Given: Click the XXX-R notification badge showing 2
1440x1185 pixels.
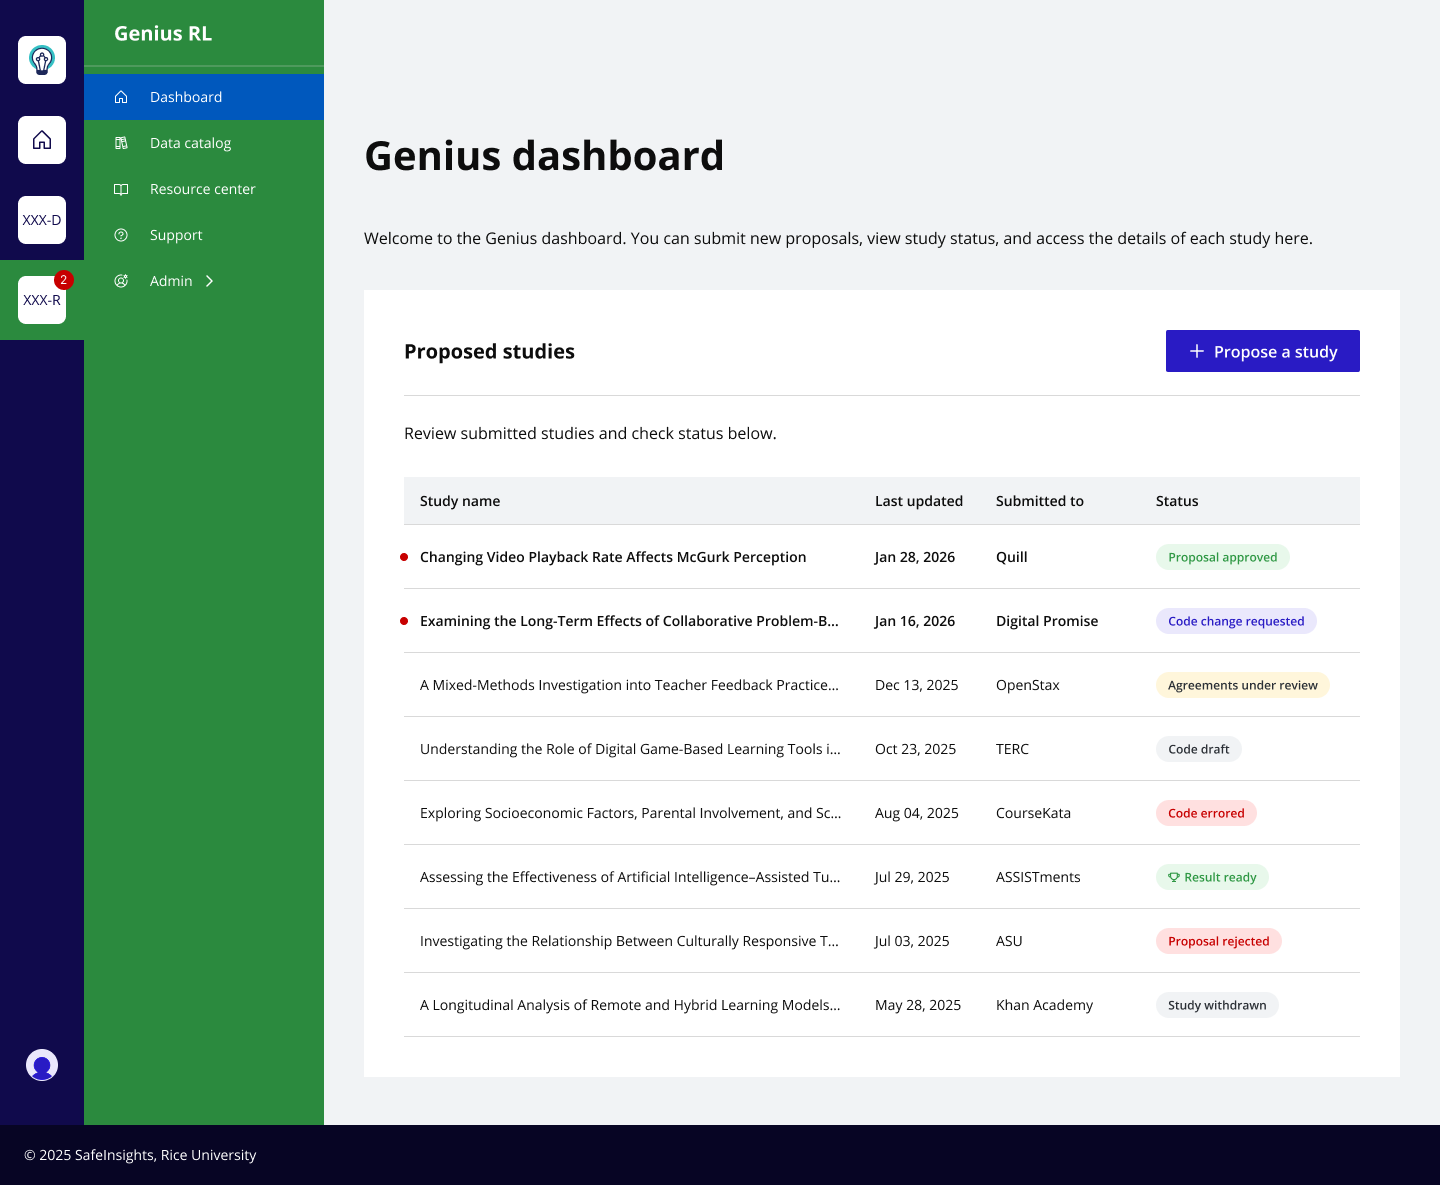Looking at the screenshot, I should (63, 280).
